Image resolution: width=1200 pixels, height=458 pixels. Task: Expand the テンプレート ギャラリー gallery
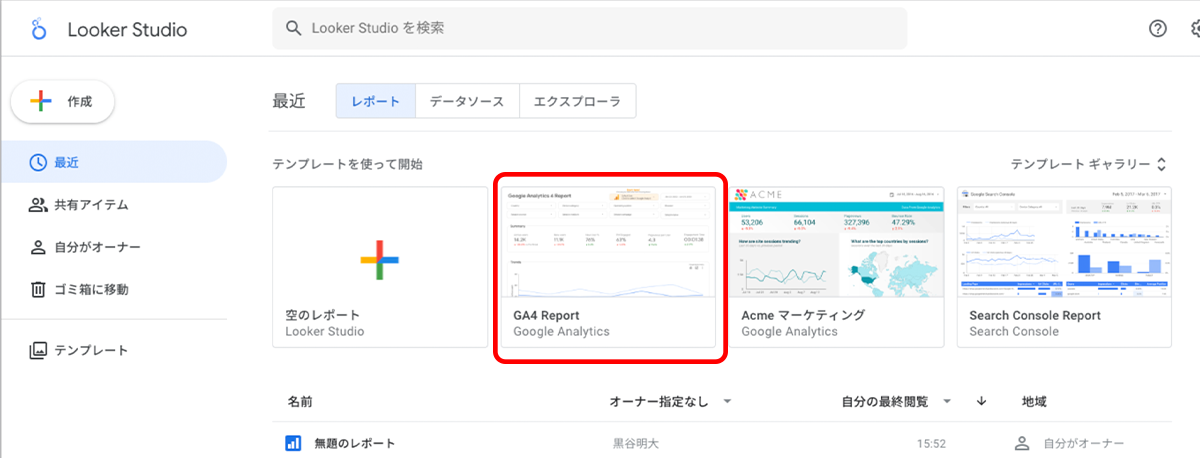(x=1088, y=164)
